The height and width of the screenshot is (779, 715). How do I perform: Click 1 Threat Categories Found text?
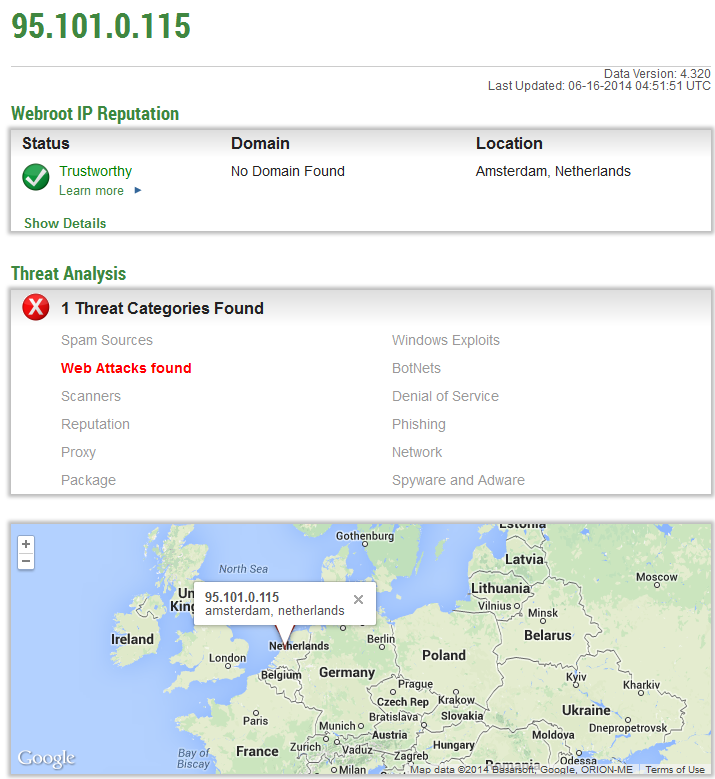pos(162,309)
